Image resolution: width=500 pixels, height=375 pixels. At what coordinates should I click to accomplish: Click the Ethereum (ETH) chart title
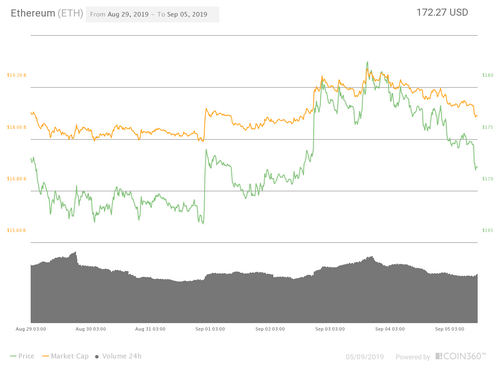pyautogui.click(x=47, y=13)
